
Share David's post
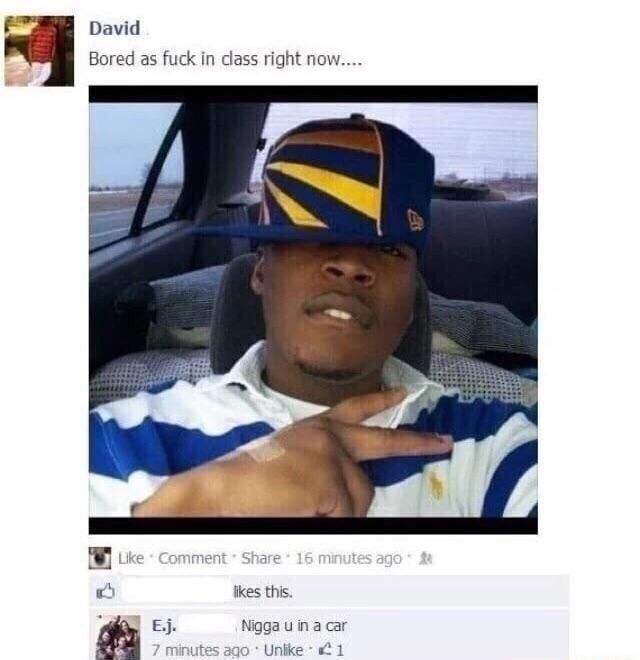point(261,559)
